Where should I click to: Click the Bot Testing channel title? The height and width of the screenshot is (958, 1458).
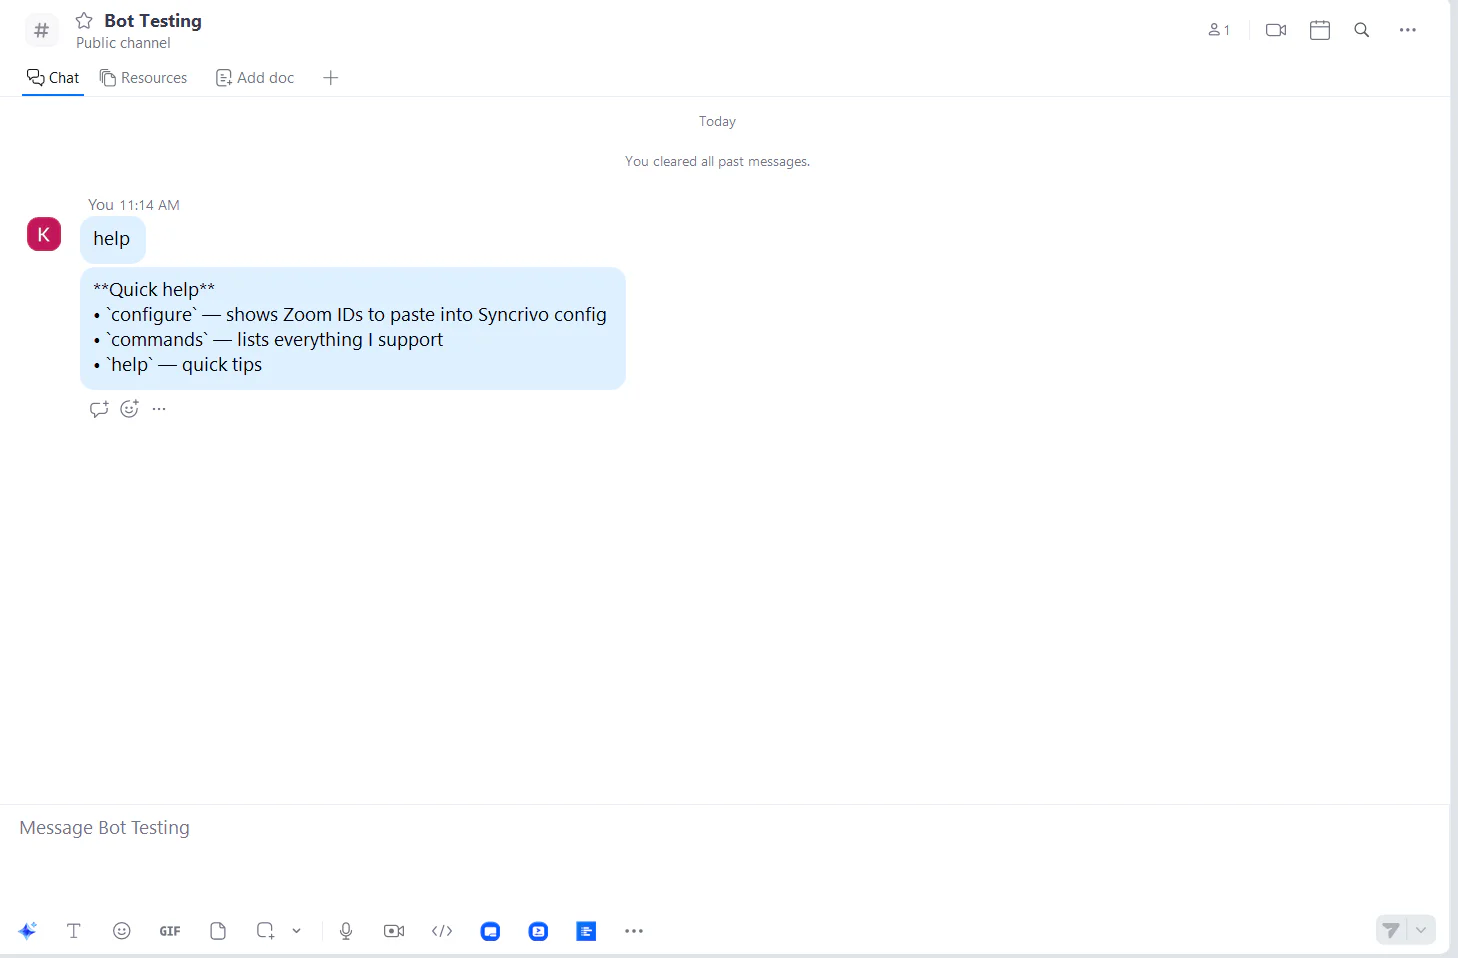[153, 21]
